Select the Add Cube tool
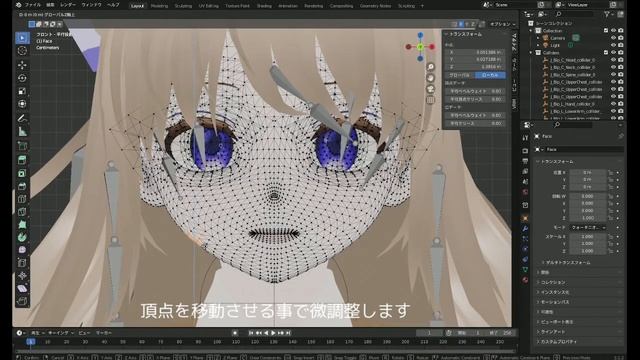The width and height of the screenshot is (640, 360). point(22,146)
